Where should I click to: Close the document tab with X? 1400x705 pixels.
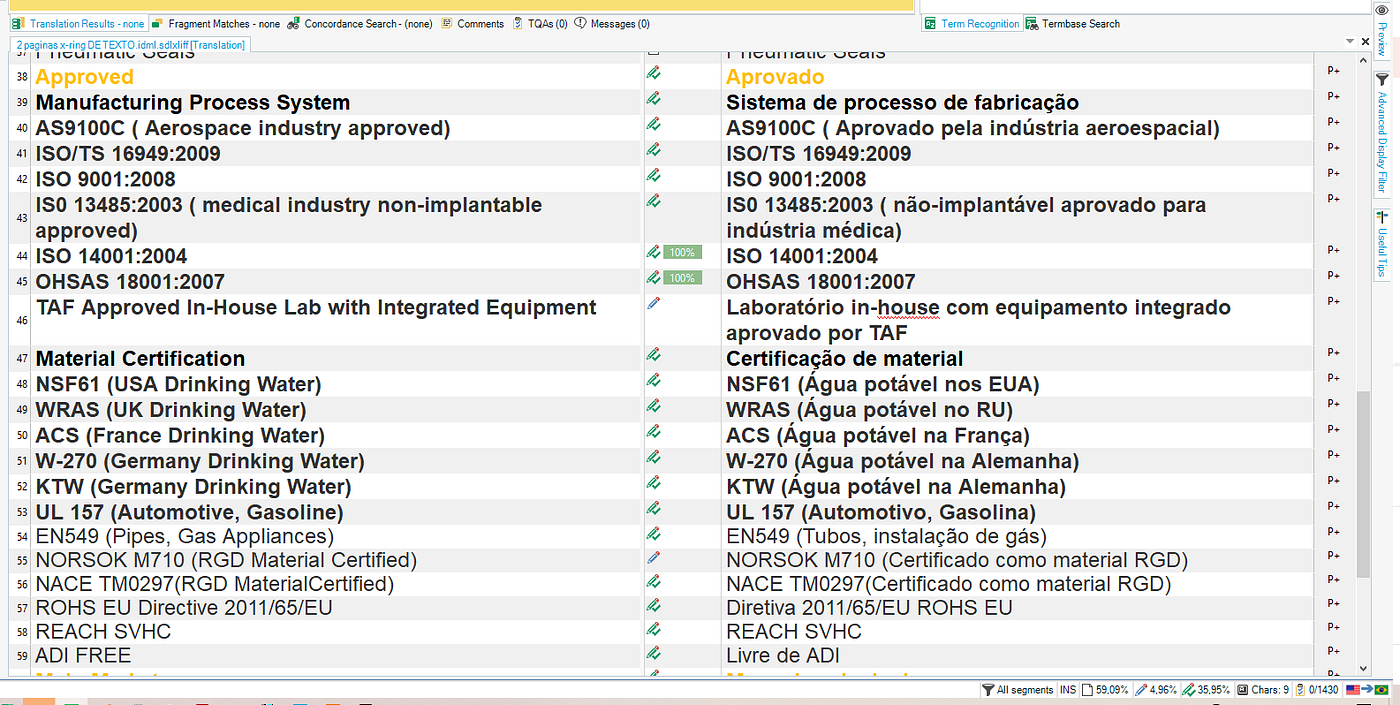pos(1363,42)
